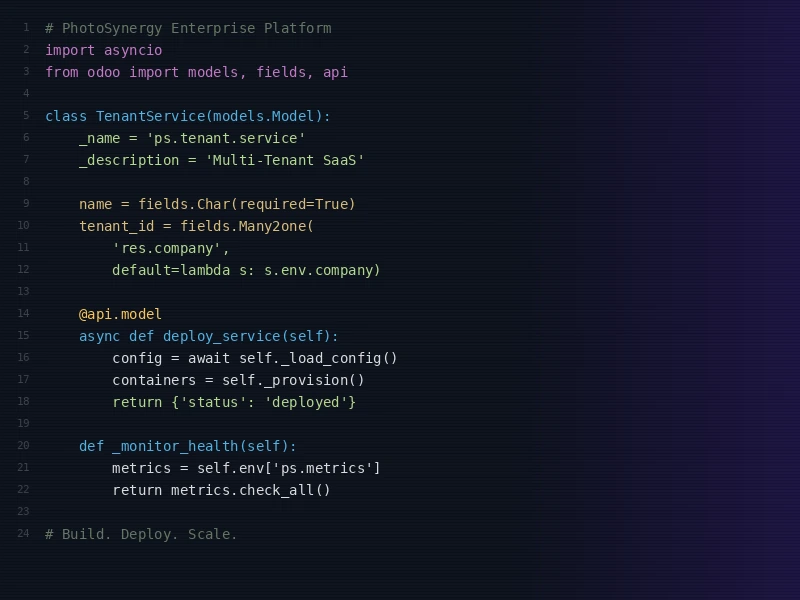Place cursor at 'self._load_config()' call

click(318, 358)
